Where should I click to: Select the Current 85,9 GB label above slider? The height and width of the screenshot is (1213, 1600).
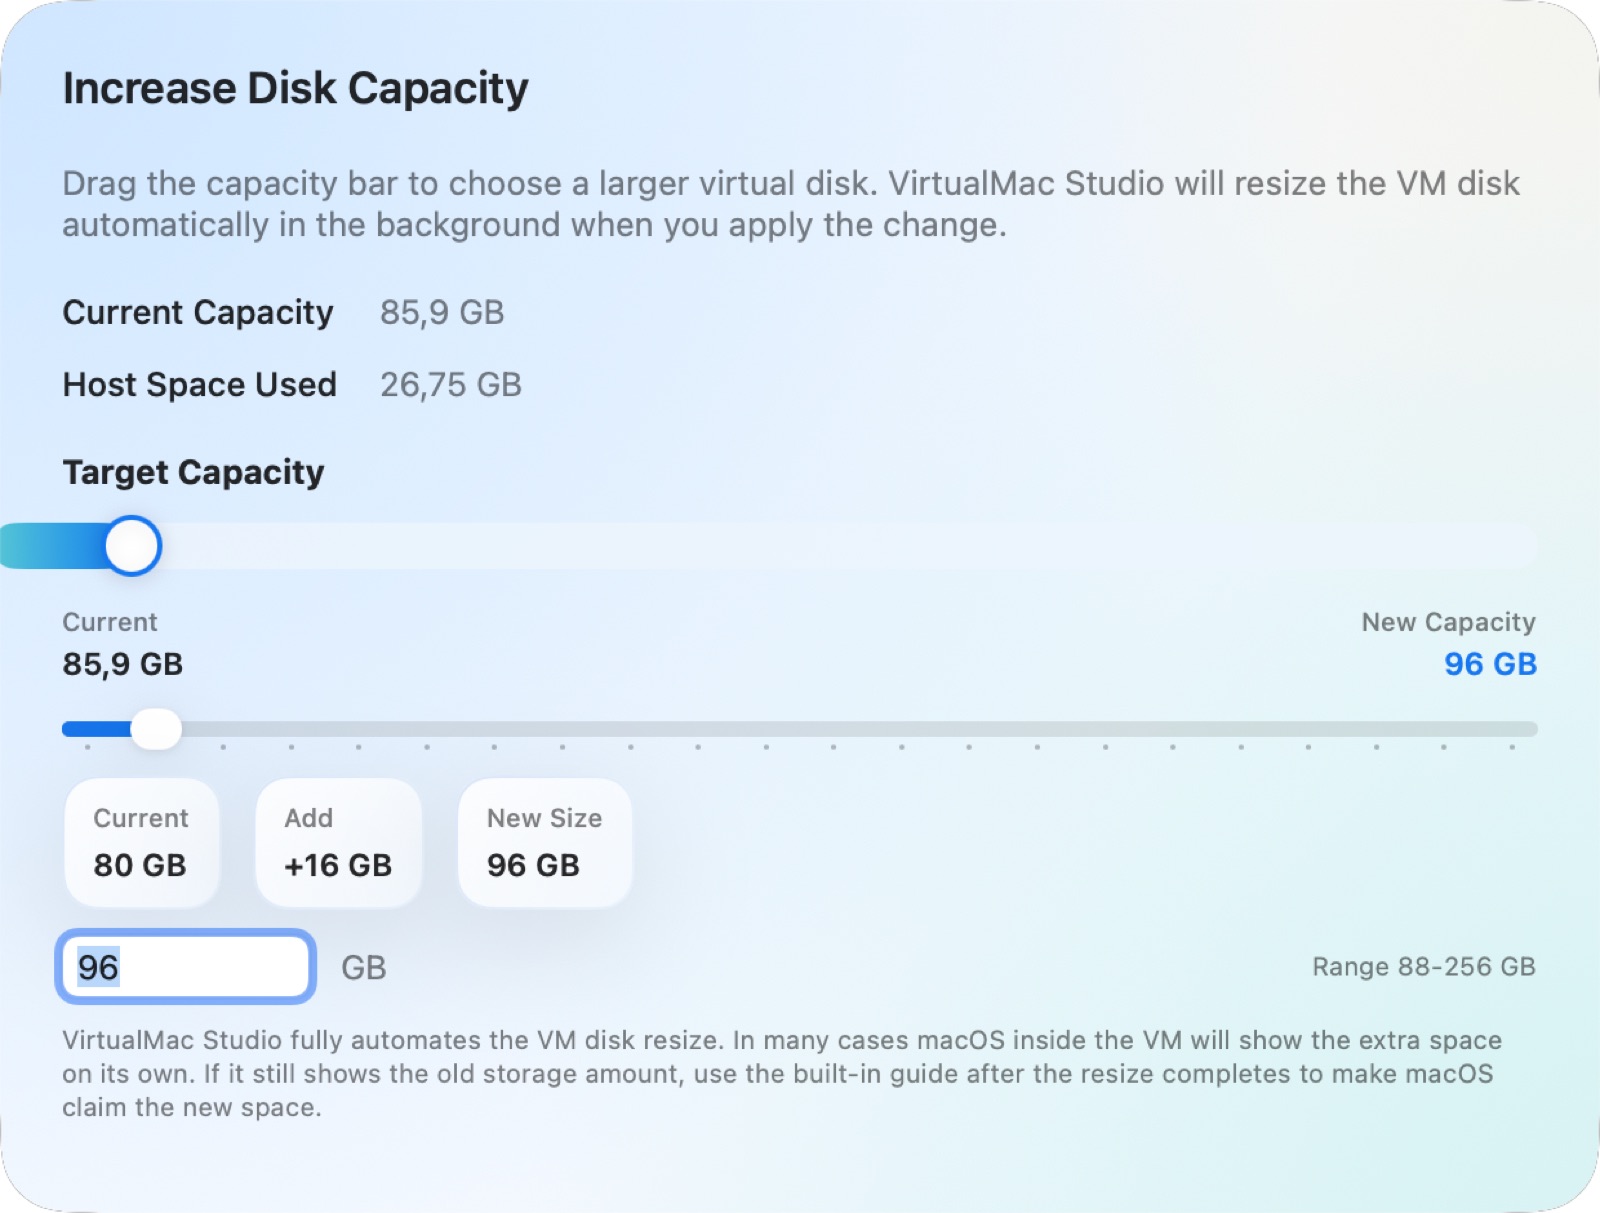pyautogui.click(x=110, y=622)
